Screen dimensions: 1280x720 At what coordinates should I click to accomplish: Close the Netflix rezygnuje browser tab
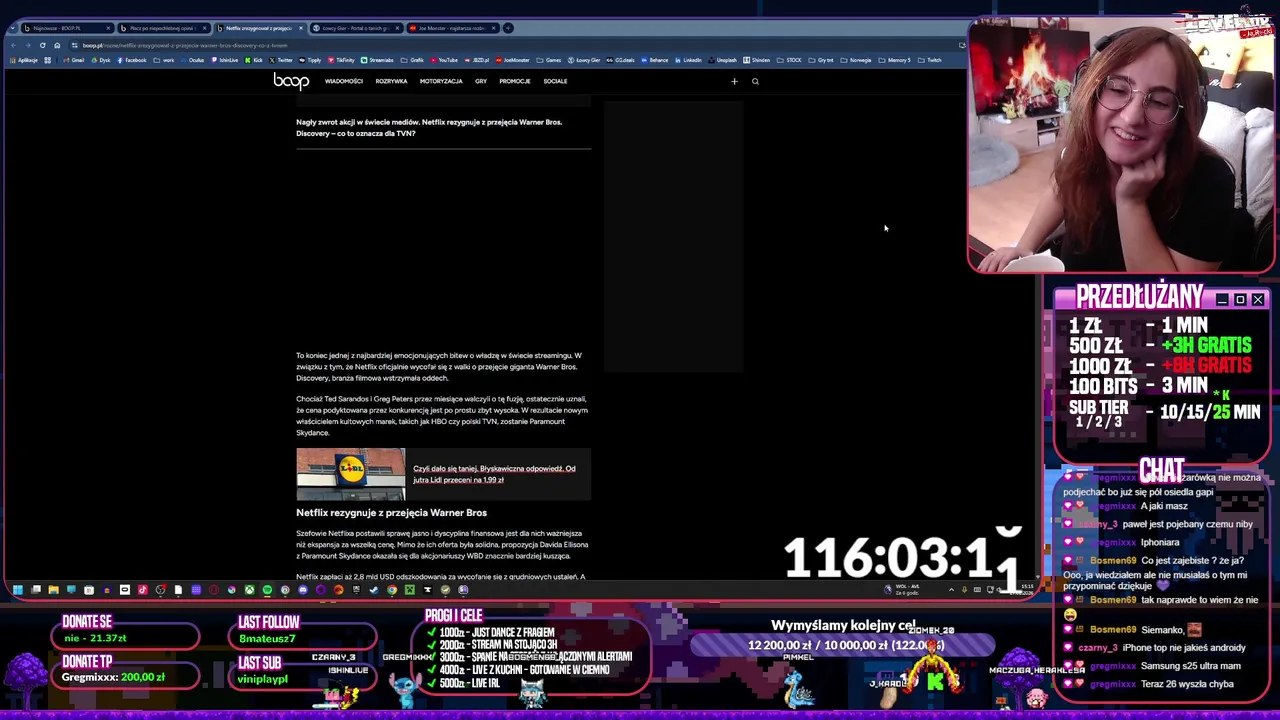point(300,28)
